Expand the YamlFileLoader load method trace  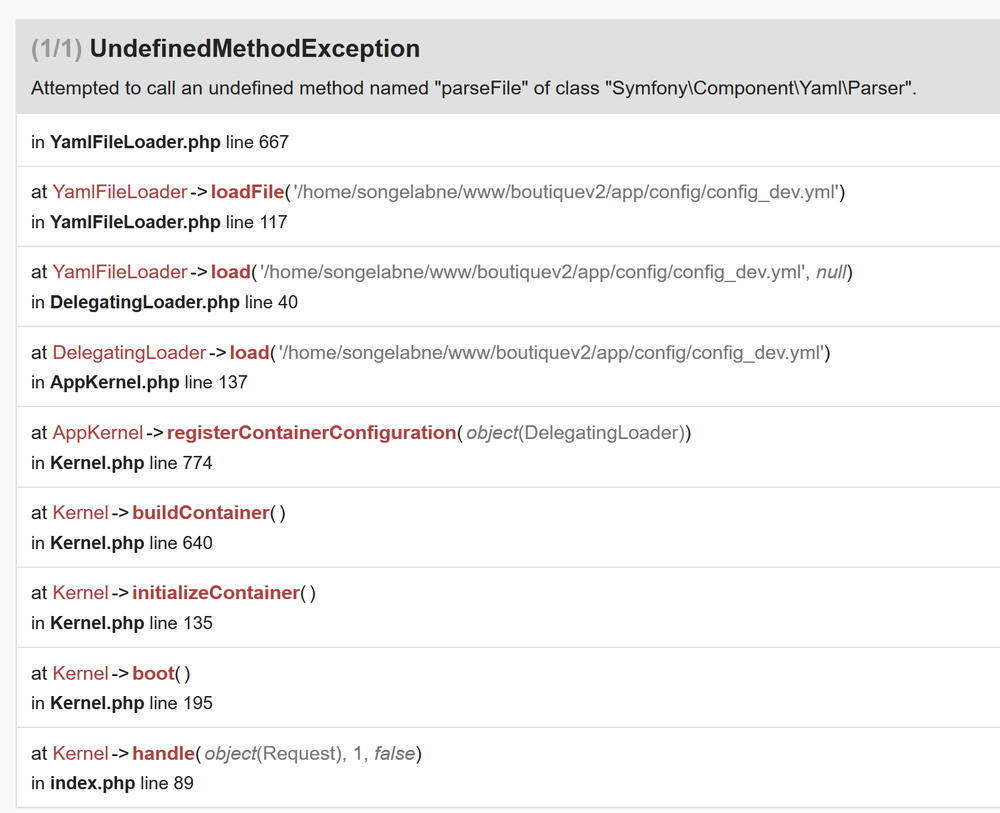[x=229, y=271]
